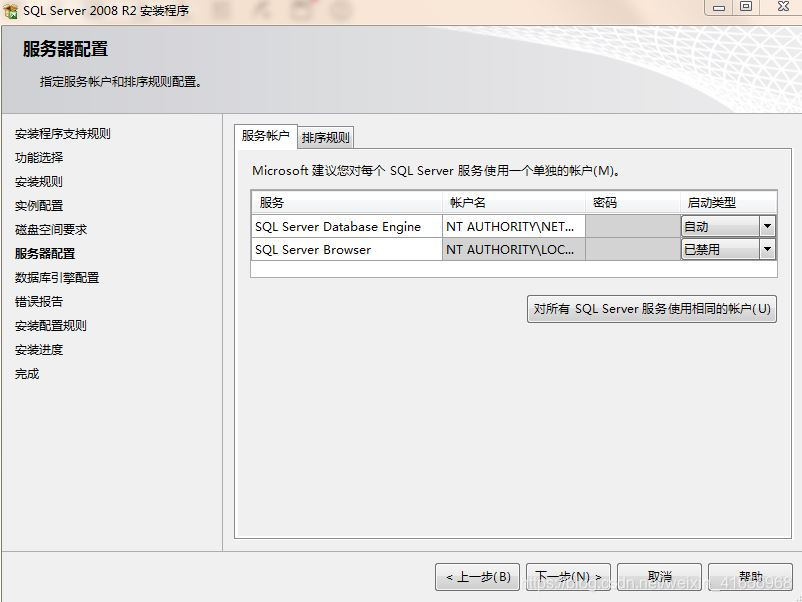This screenshot has width=802, height=602.
Task: Select 安装配置规则 step in sidebar
Action: tap(51, 326)
